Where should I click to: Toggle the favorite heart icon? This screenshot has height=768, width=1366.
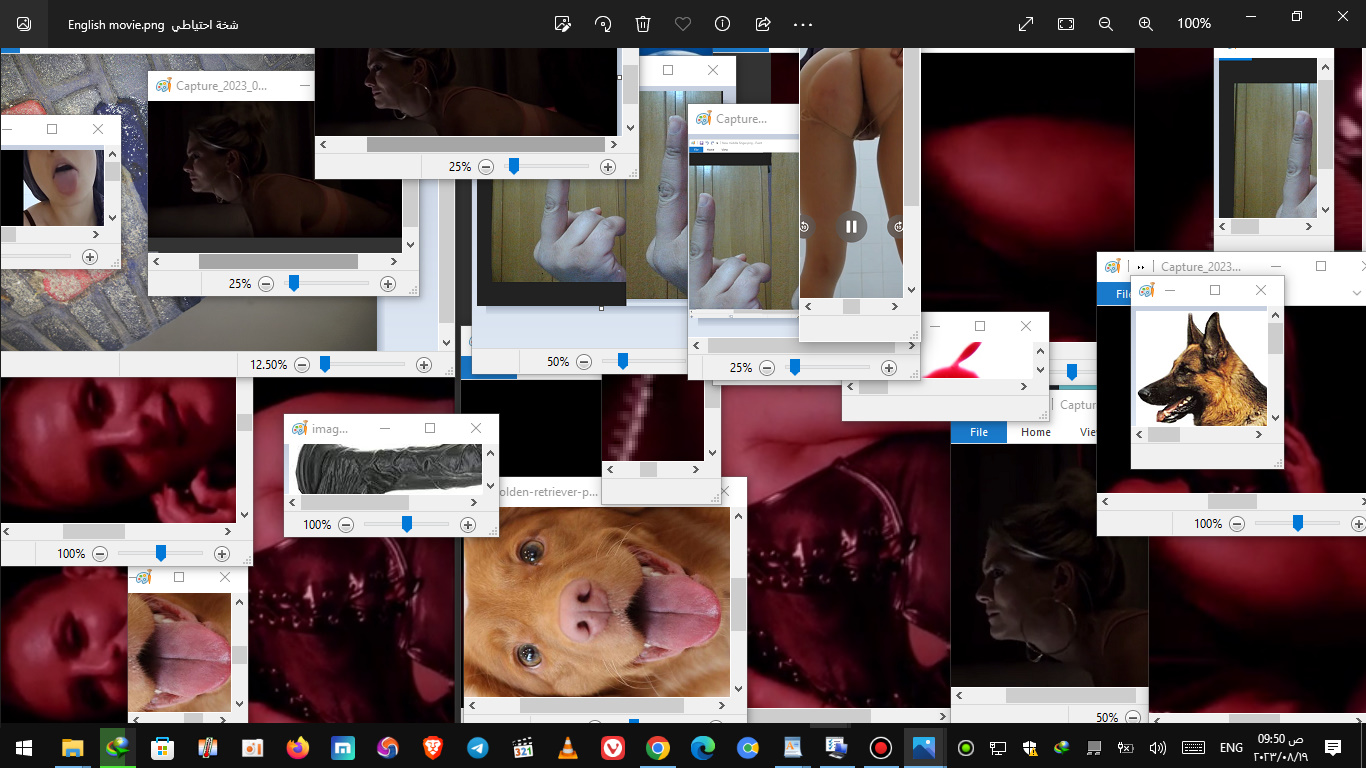[x=683, y=24]
